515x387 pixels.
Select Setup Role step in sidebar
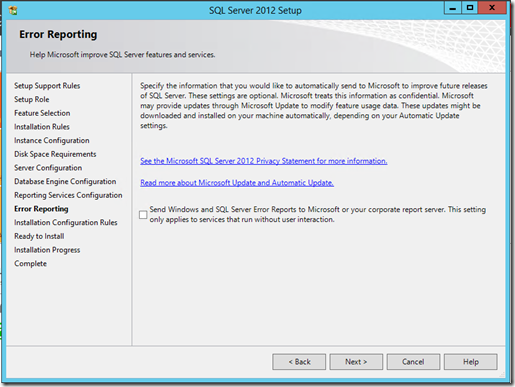tap(32, 99)
